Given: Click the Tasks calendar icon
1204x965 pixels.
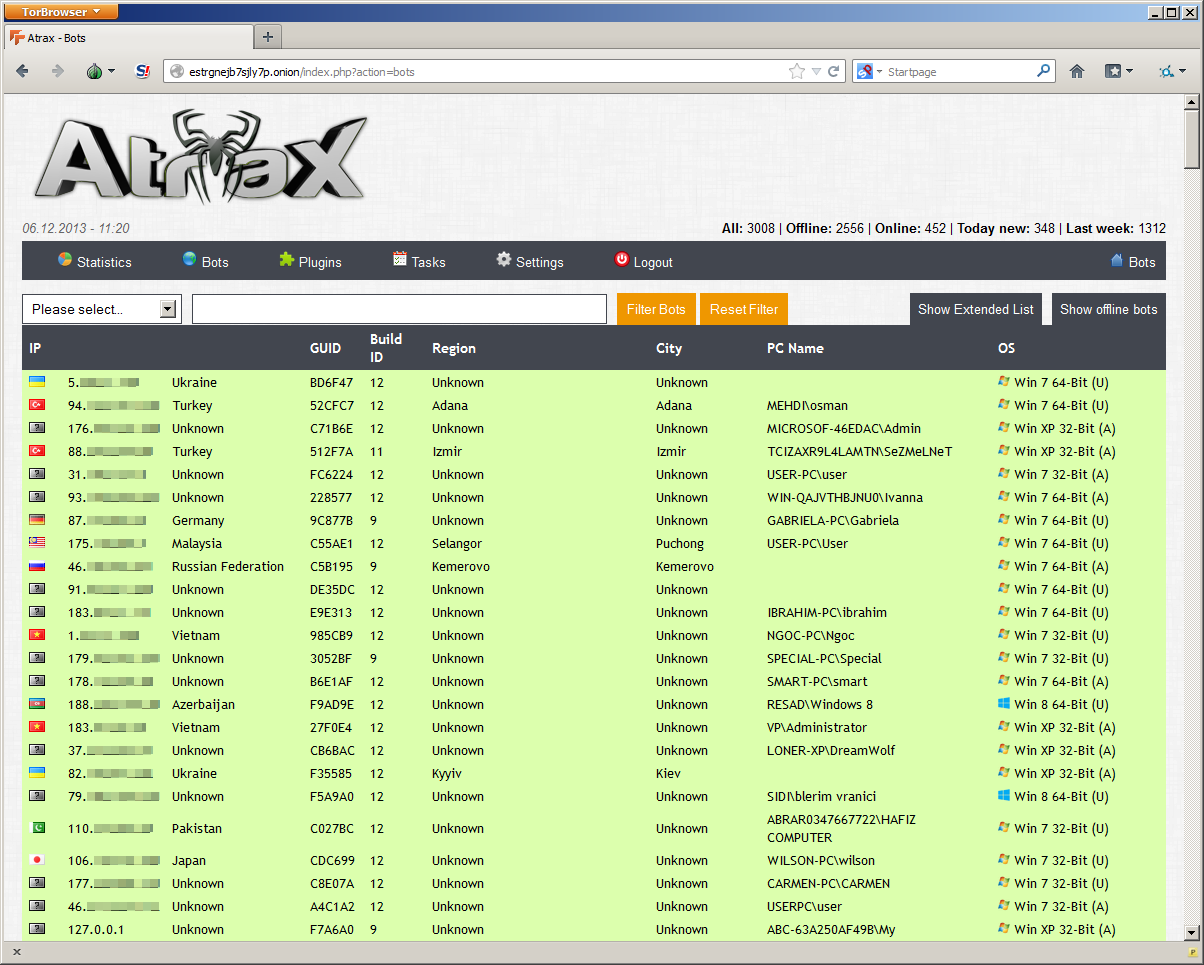Looking at the screenshot, I should (x=400, y=259).
